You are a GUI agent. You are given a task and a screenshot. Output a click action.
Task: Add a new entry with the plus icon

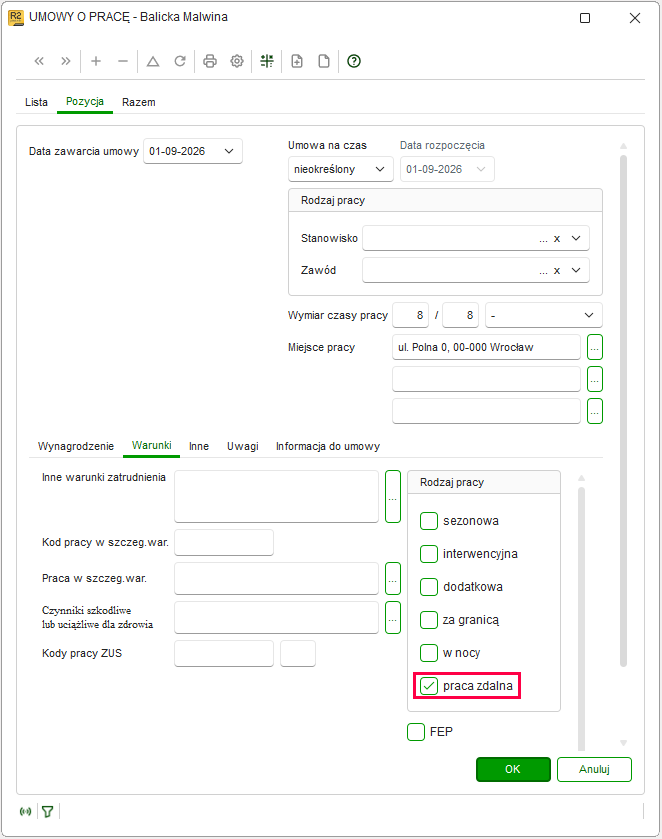[96, 61]
